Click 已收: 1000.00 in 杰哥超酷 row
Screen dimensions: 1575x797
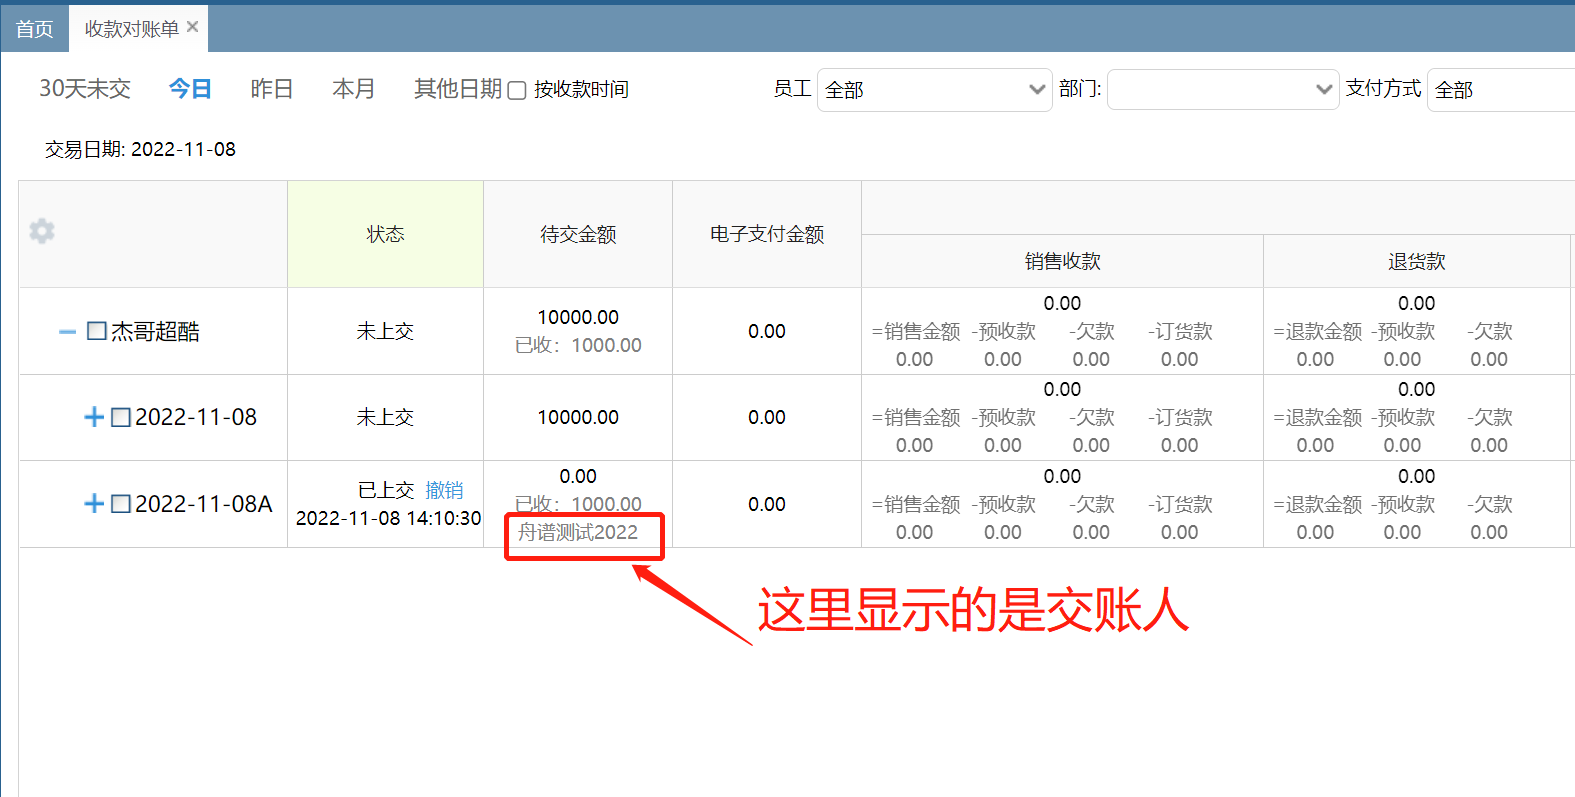[x=578, y=345]
